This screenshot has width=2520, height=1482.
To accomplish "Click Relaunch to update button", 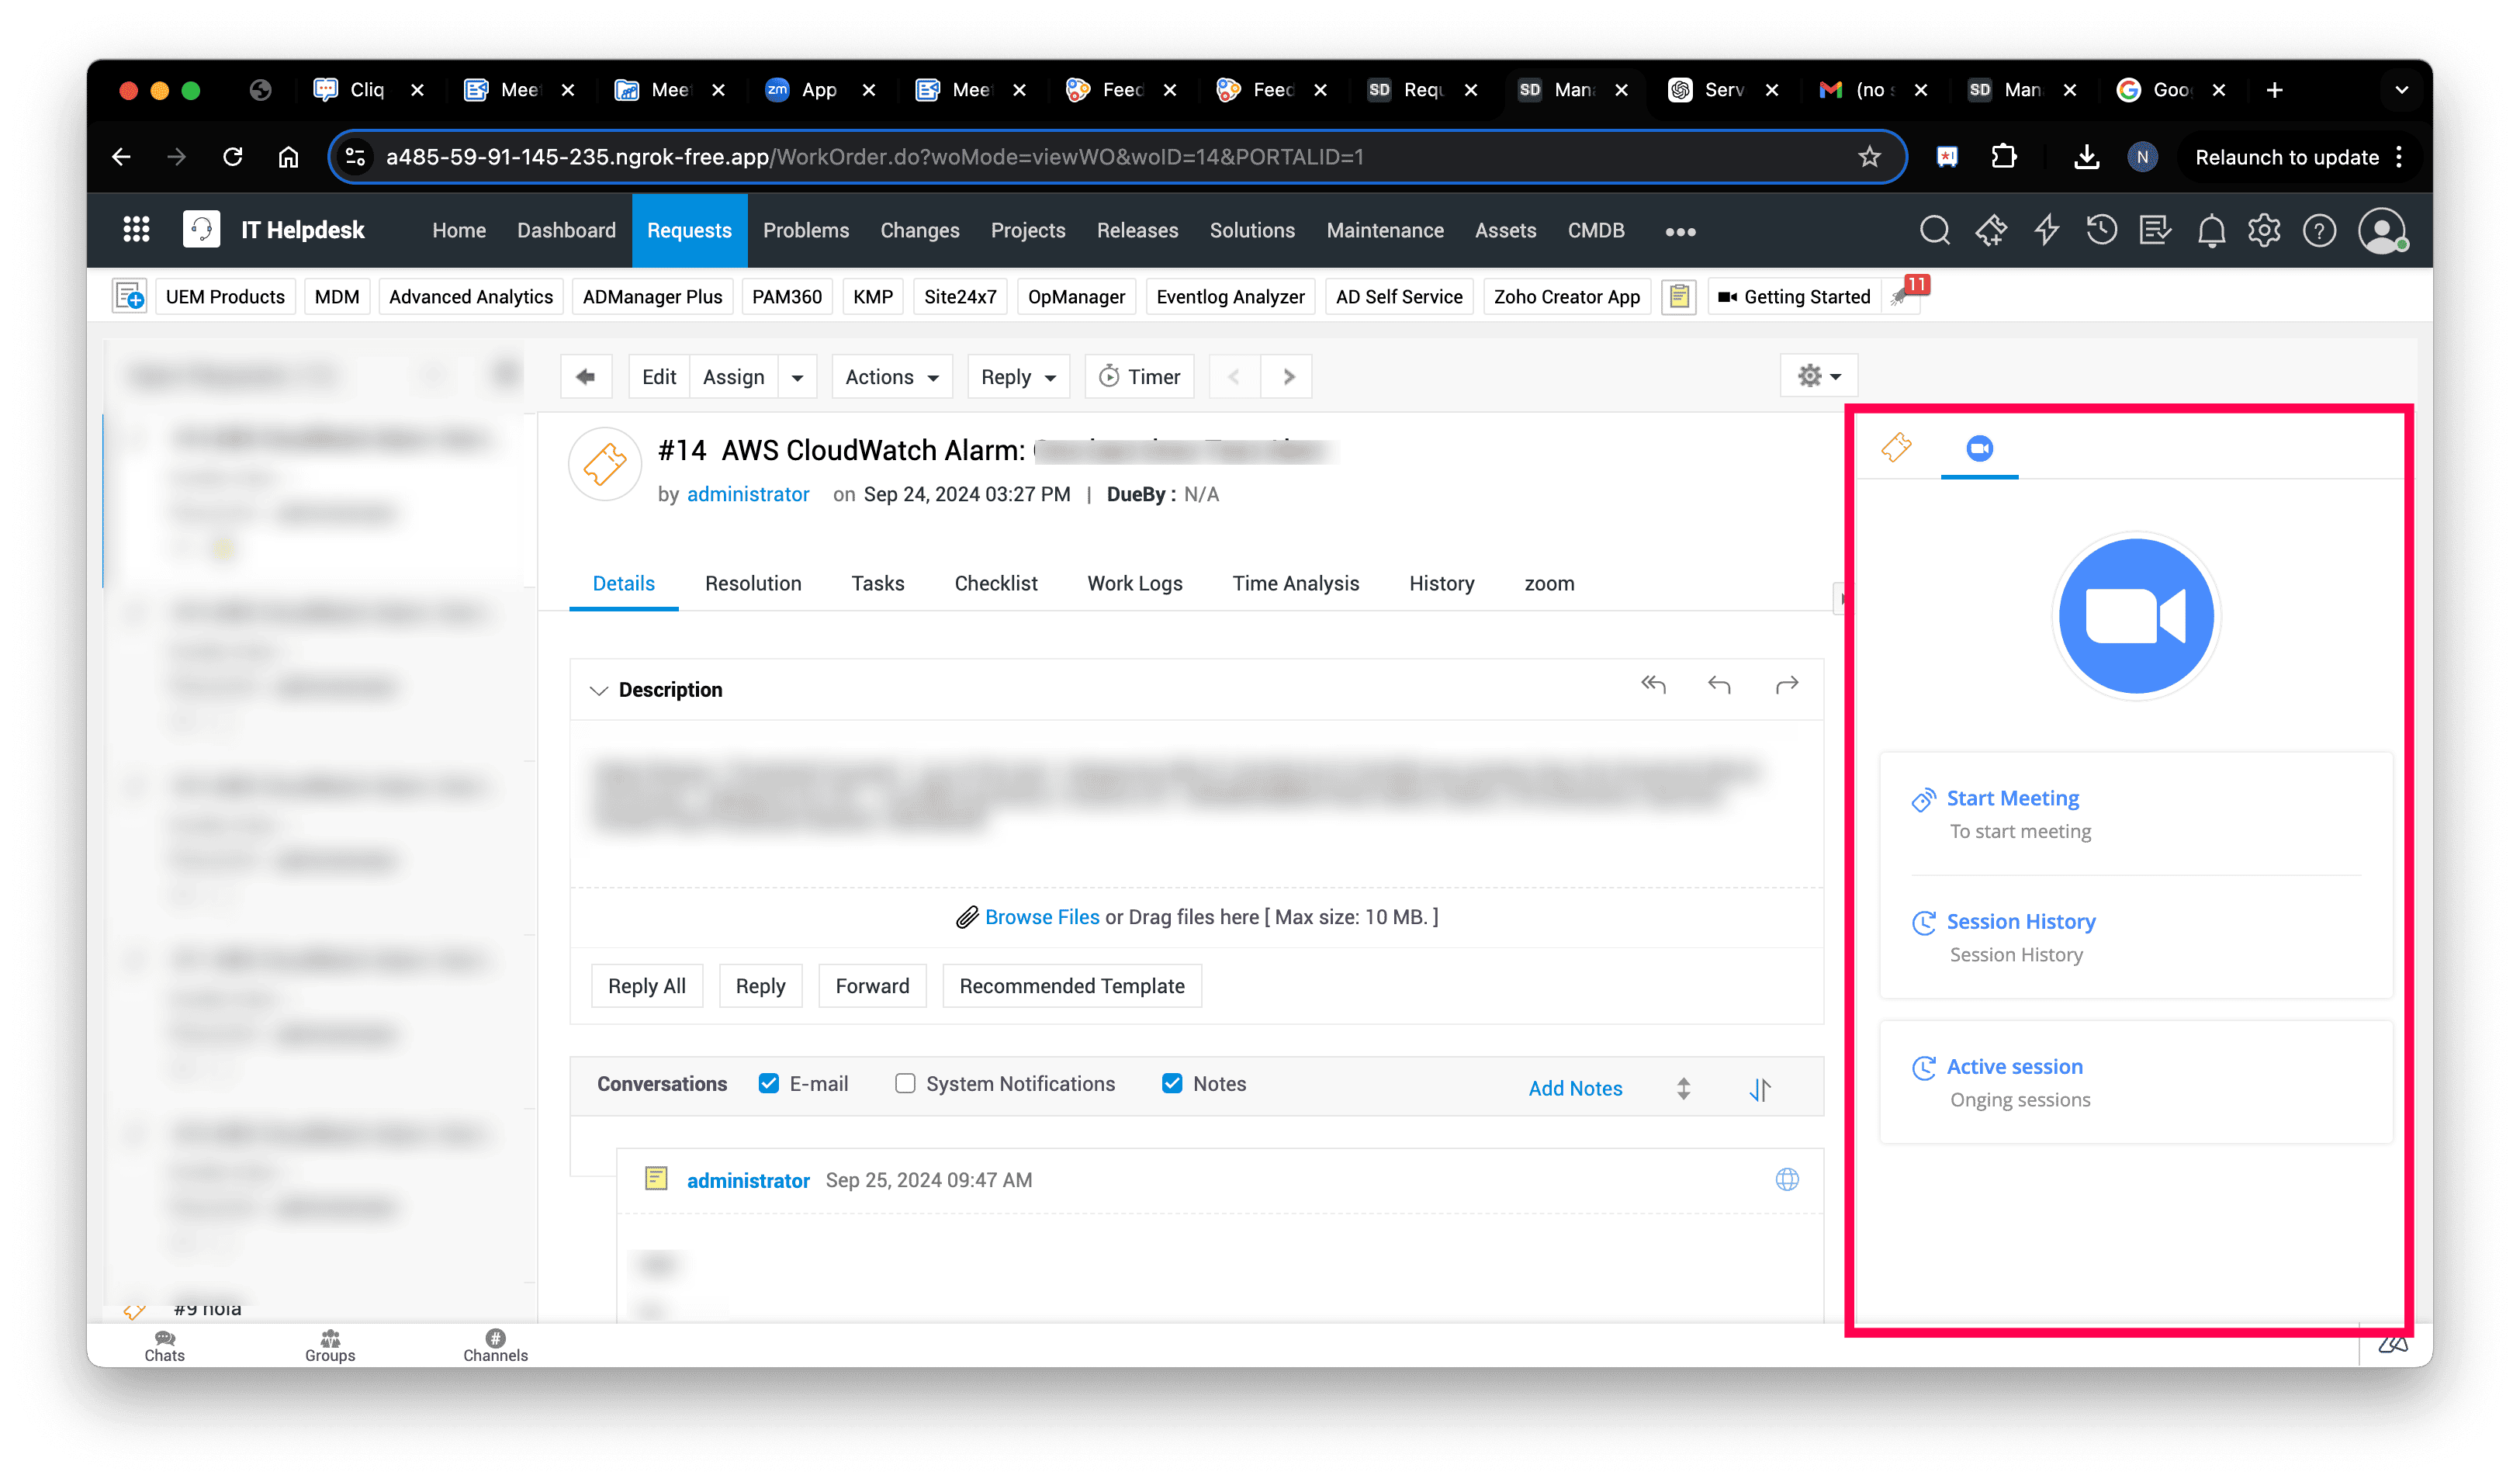I will pyautogui.click(x=2286, y=157).
